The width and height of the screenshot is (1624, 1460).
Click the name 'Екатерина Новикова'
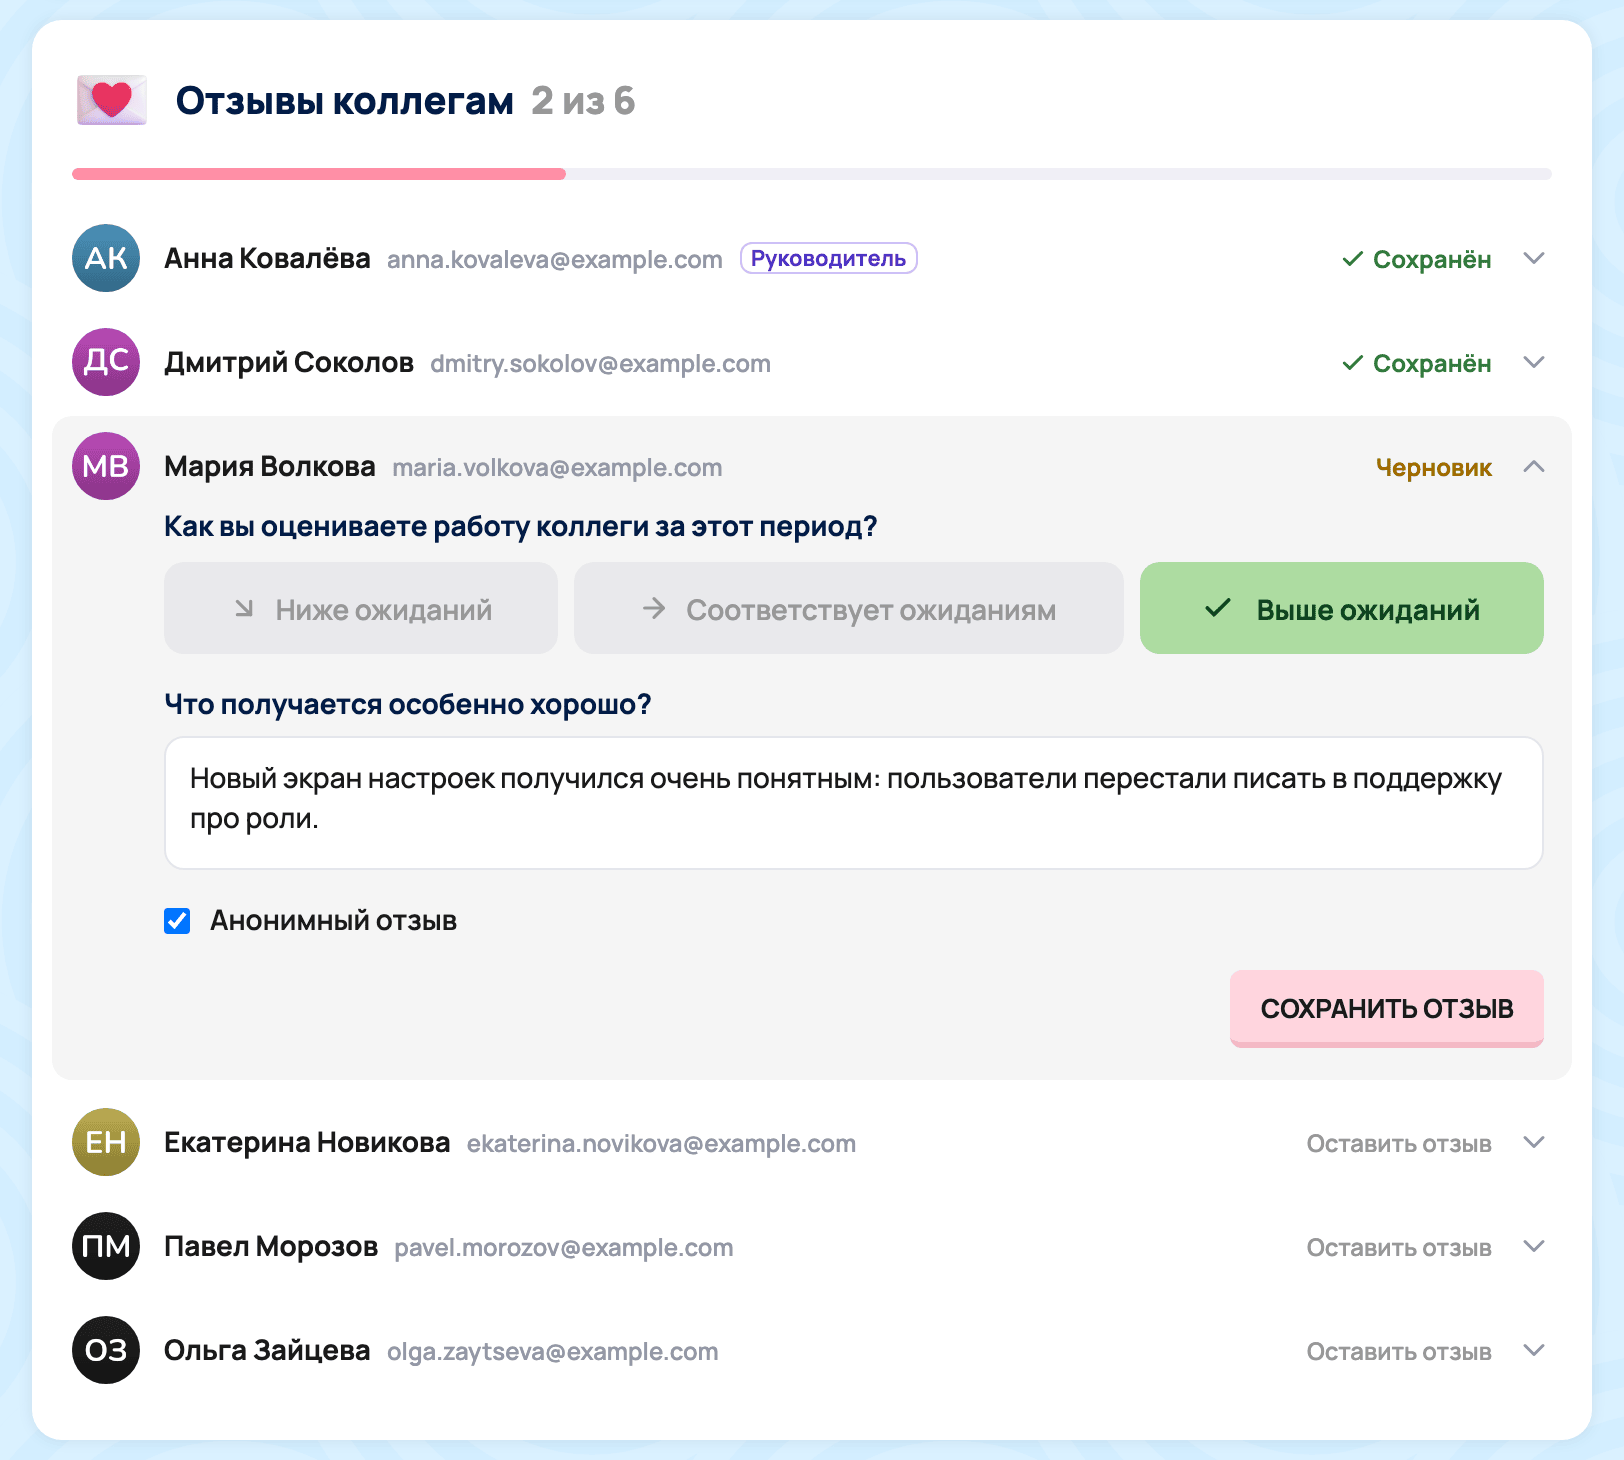tap(307, 1142)
